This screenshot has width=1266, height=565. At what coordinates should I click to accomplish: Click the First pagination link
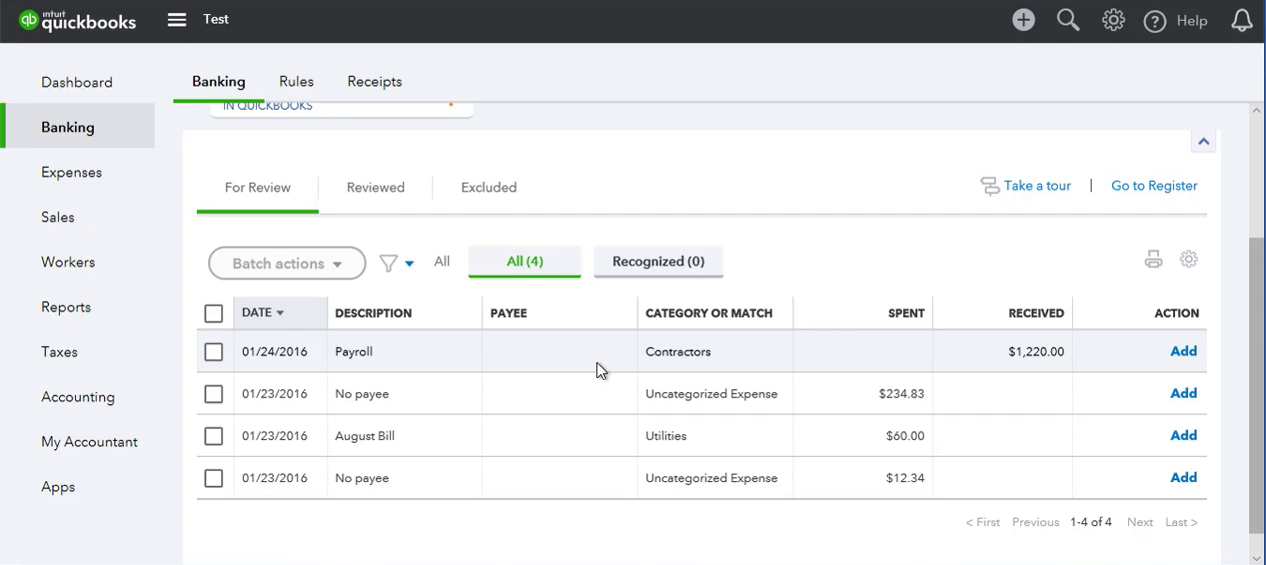[x=982, y=522]
